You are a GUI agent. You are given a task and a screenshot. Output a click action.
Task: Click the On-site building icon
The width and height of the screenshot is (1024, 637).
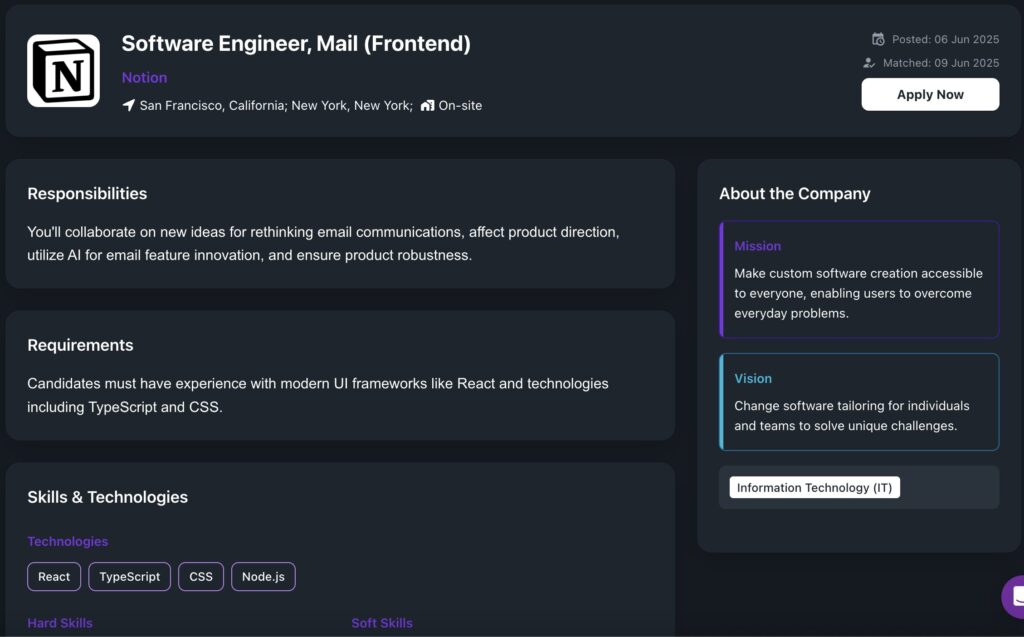click(x=427, y=105)
